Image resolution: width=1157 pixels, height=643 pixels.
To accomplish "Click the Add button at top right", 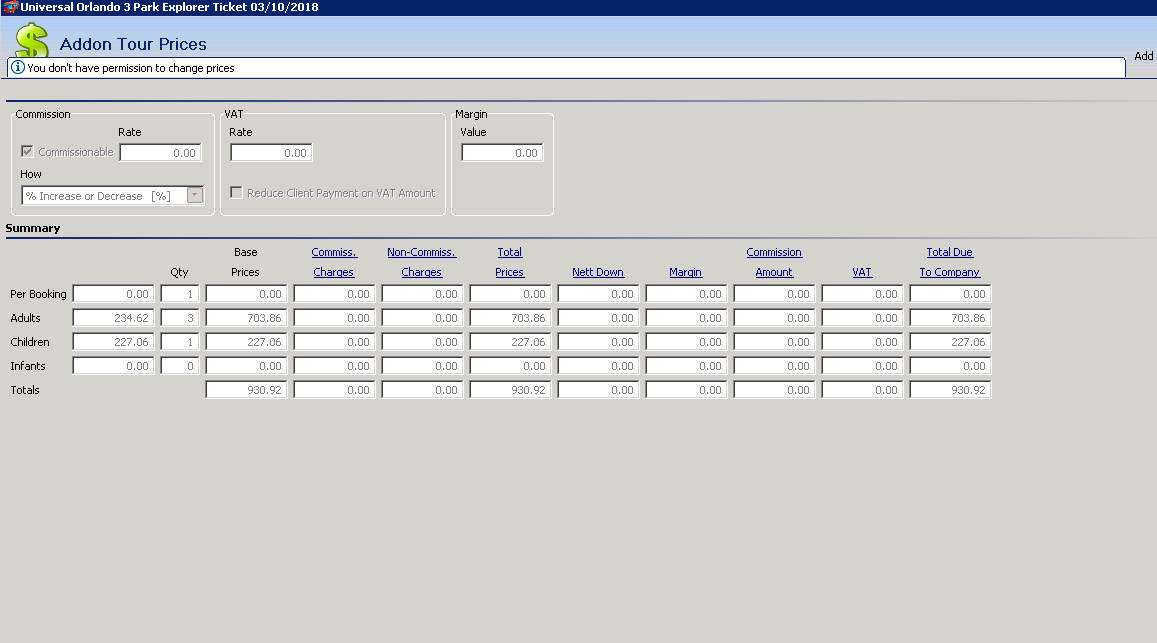I will tap(1144, 56).
